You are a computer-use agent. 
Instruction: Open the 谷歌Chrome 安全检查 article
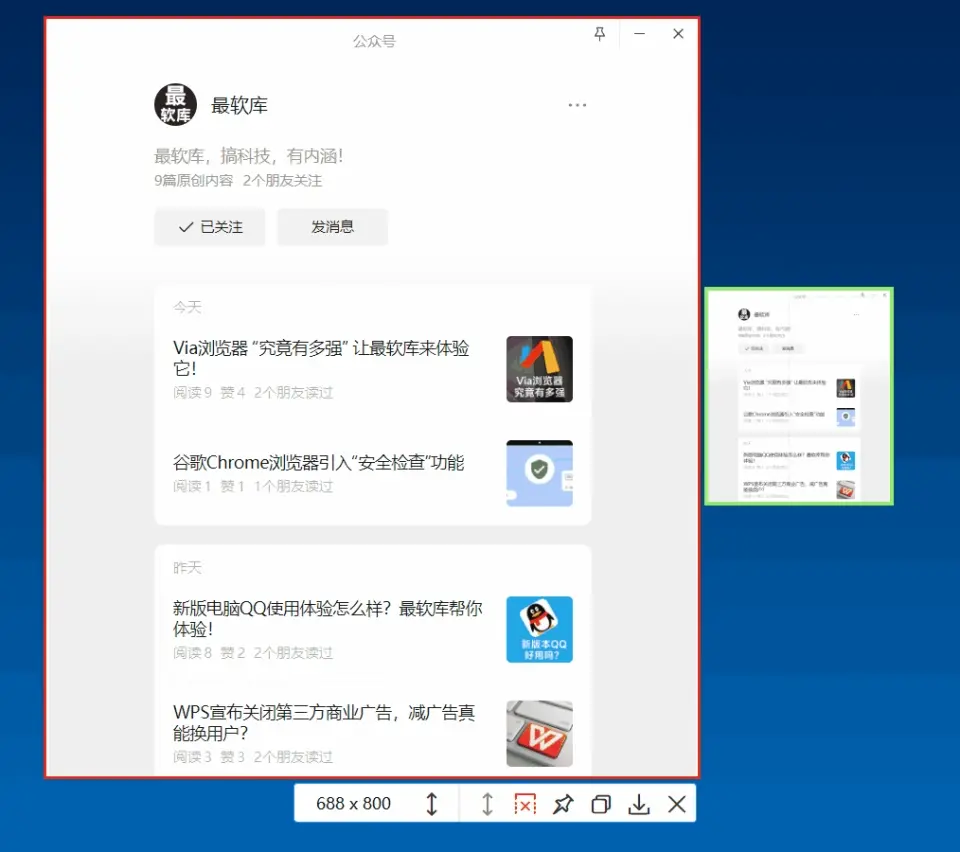pos(319,462)
